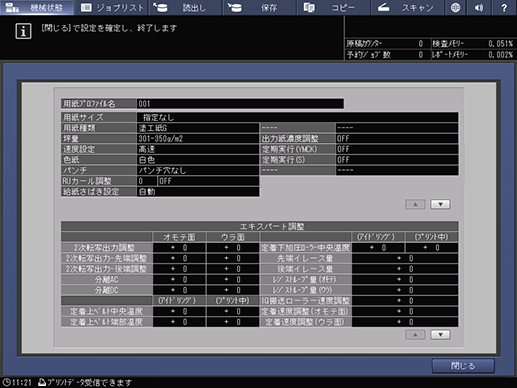Click the globe language icon
Screen dimensions: 517x388
click(x=455, y=7)
